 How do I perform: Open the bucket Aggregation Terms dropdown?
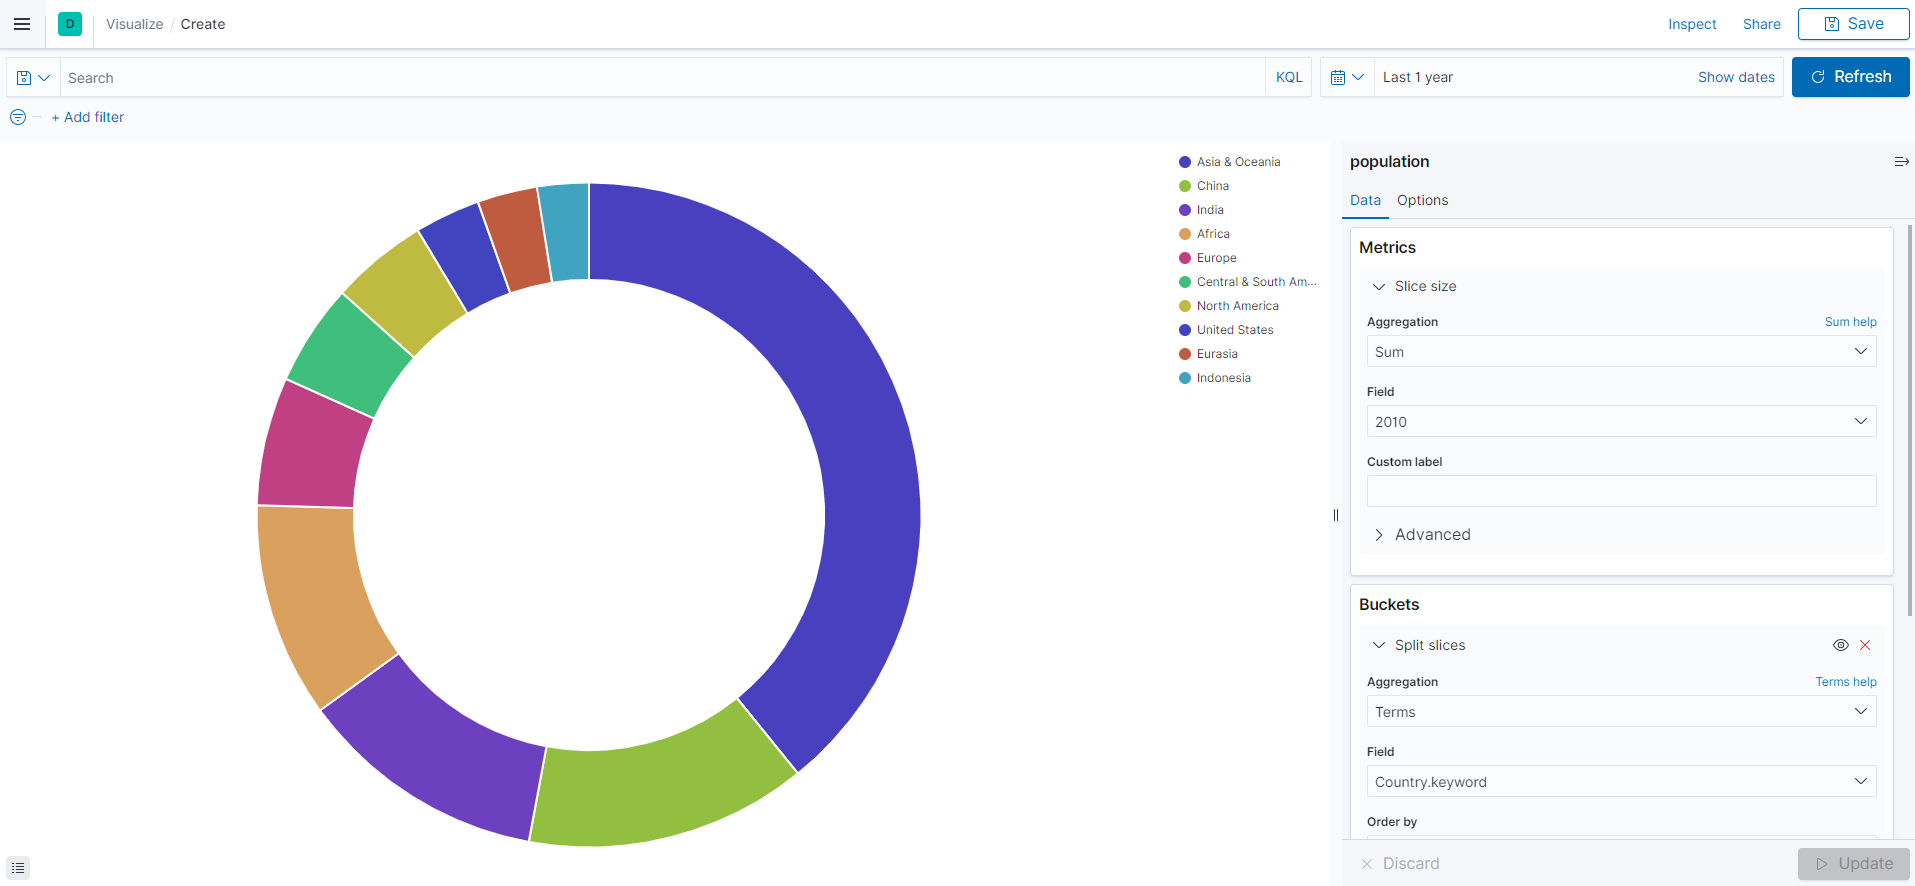(1621, 711)
